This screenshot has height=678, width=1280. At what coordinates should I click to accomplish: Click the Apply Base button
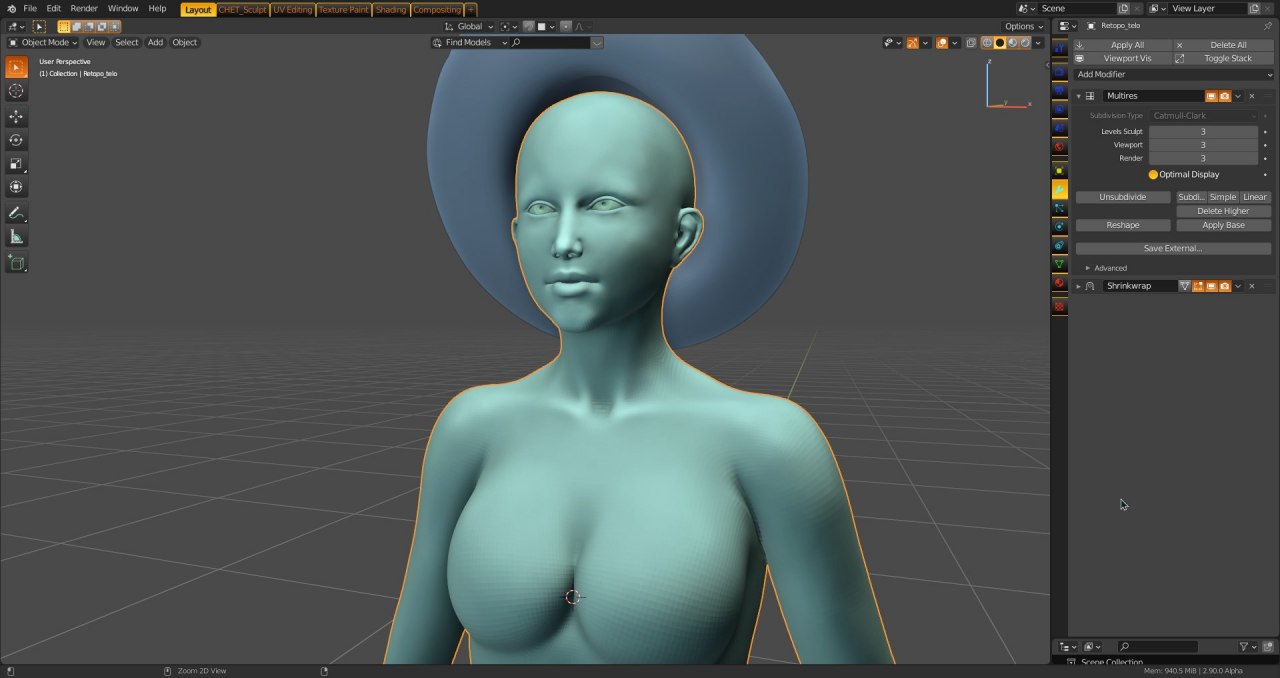click(x=1223, y=225)
